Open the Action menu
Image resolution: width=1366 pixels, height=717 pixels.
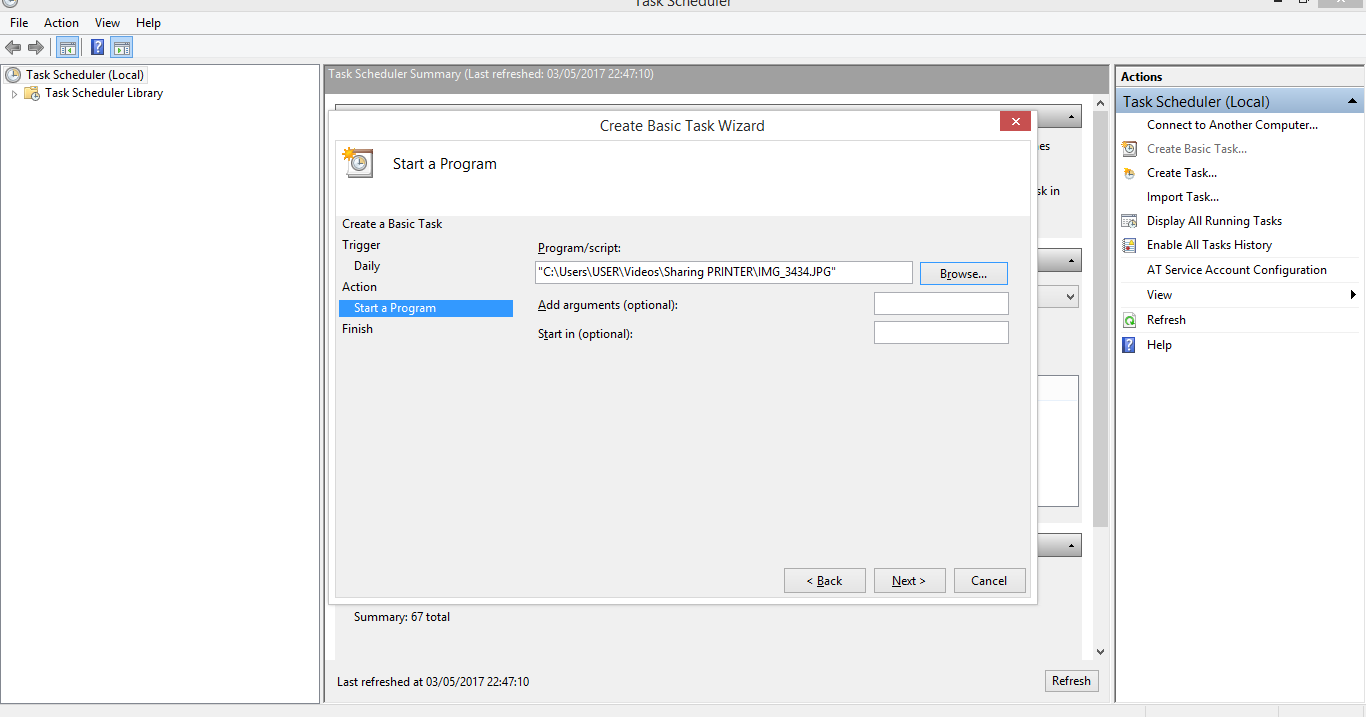pyautogui.click(x=61, y=22)
